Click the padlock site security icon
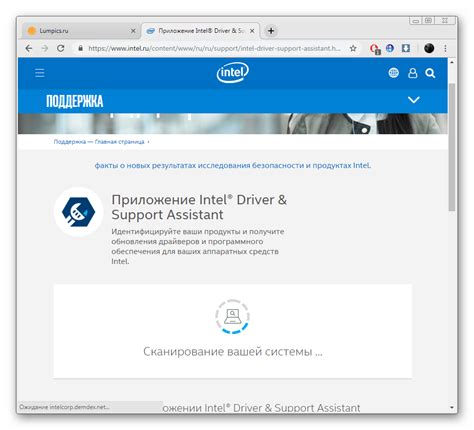The width and height of the screenshot is (474, 430). click(x=80, y=48)
